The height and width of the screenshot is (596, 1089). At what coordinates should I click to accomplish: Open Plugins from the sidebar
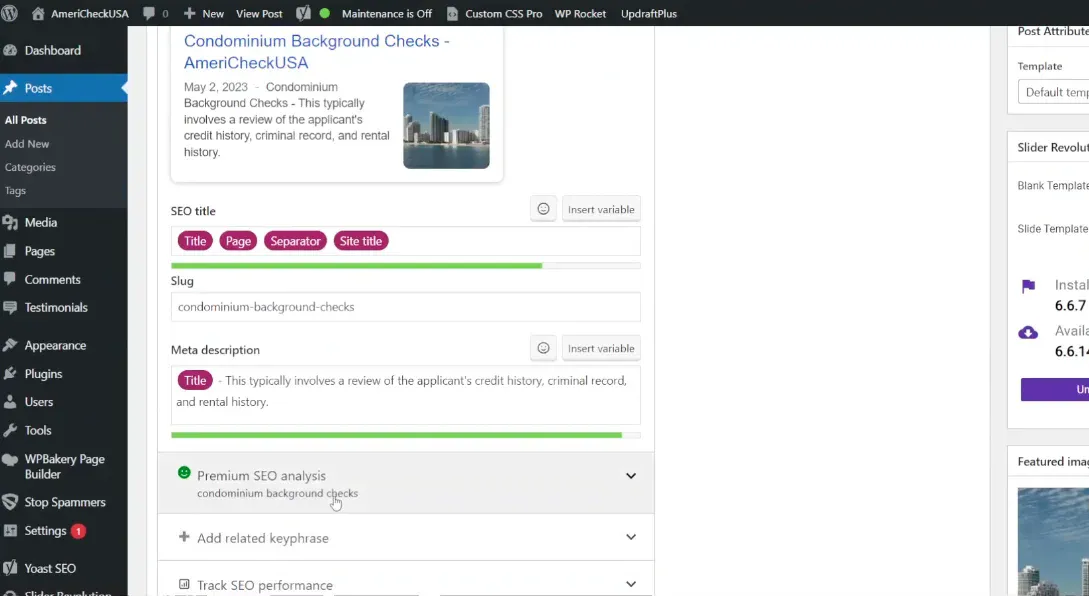coord(43,374)
